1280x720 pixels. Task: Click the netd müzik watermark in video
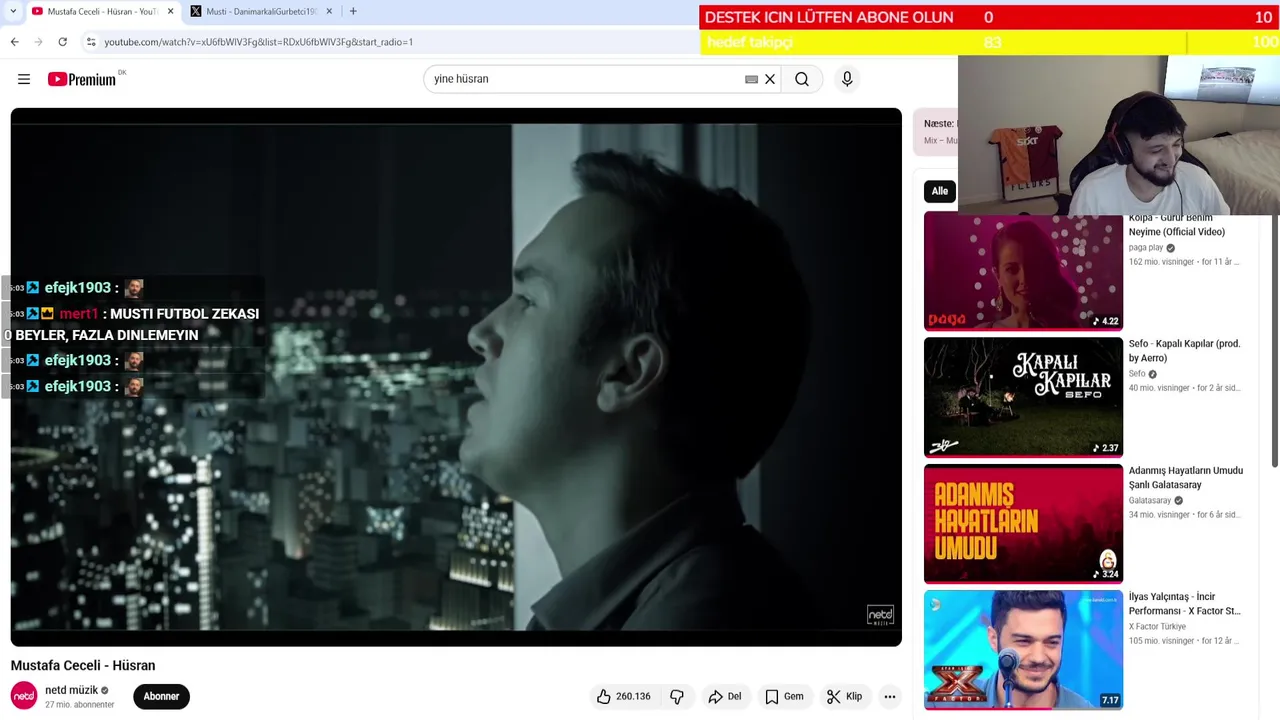coord(880,615)
